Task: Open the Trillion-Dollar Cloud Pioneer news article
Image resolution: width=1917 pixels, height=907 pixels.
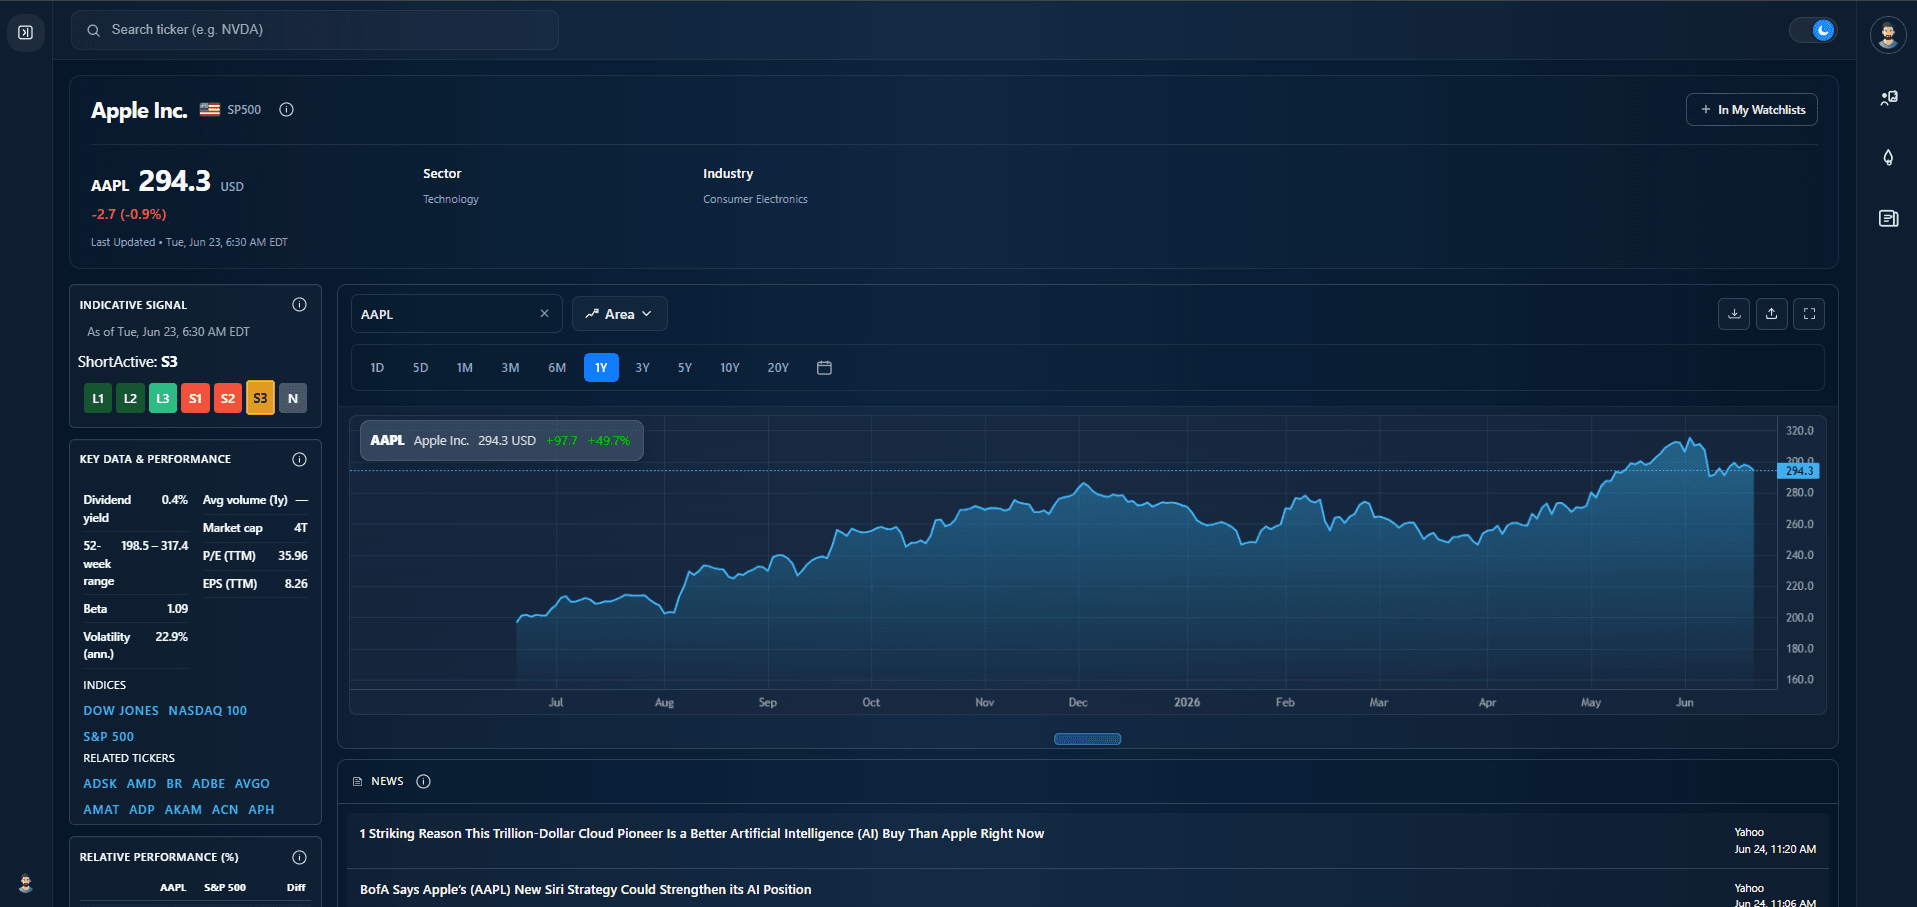Action: (701, 834)
